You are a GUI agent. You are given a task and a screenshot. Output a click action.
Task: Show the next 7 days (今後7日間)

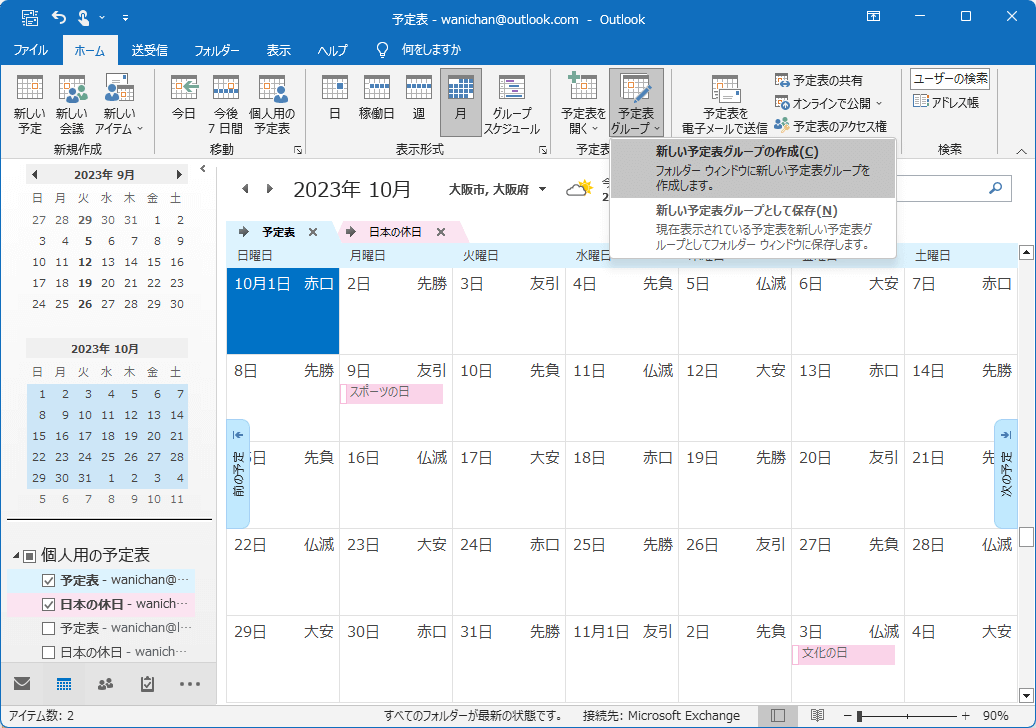point(226,100)
